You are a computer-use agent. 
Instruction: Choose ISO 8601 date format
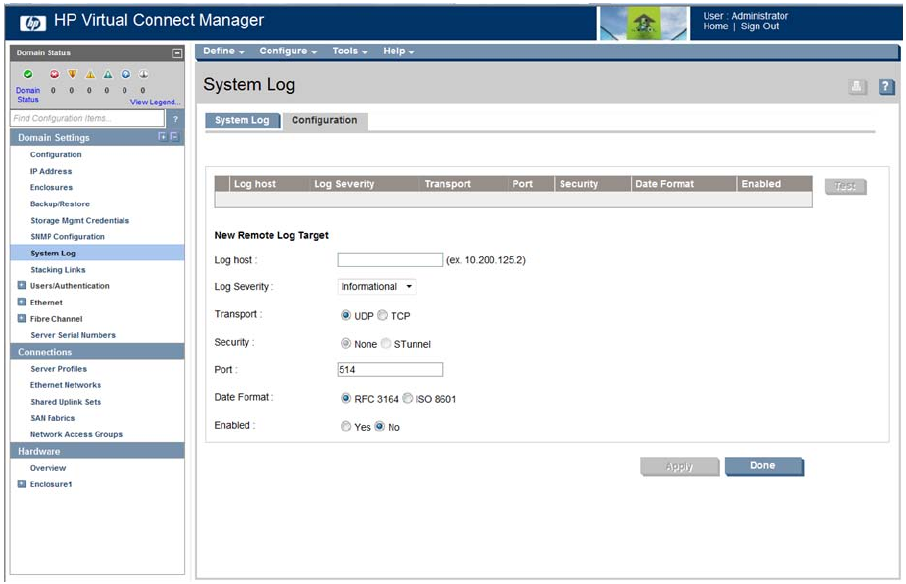tap(408, 399)
